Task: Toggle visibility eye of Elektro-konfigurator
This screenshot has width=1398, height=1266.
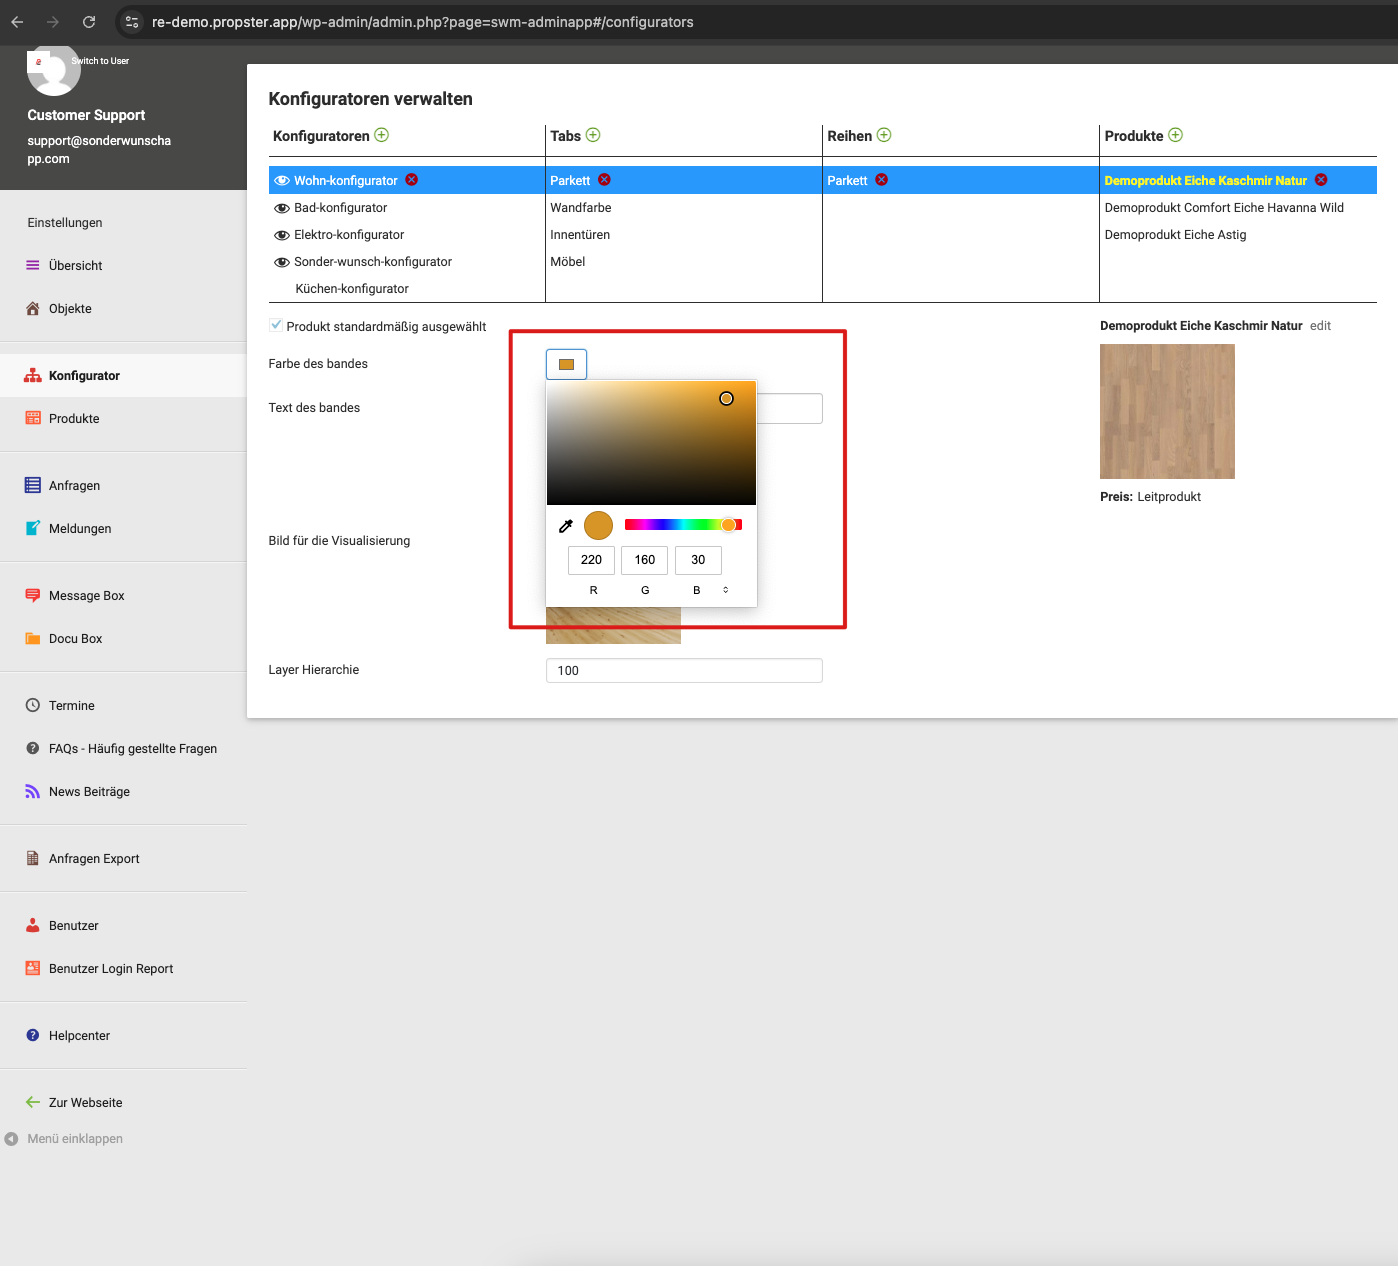Action: coord(282,235)
